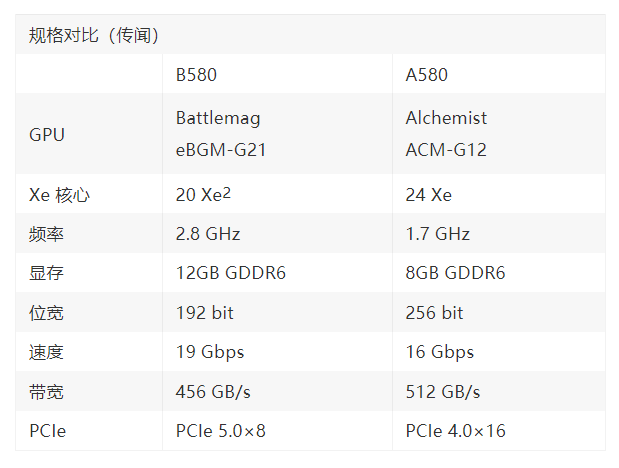Screen dimensions: 619x468
Task: Click the 19 Gbps value
Action: point(210,353)
